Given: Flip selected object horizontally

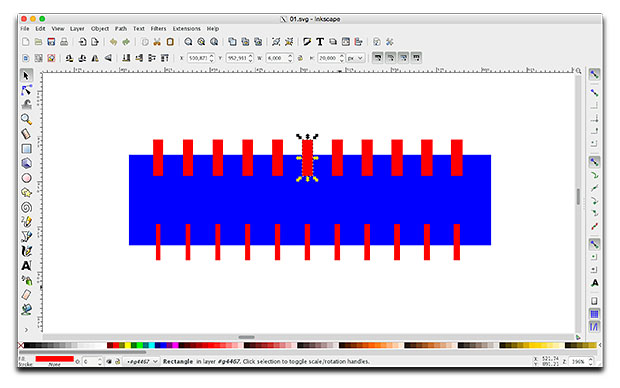Looking at the screenshot, I should 95,58.
